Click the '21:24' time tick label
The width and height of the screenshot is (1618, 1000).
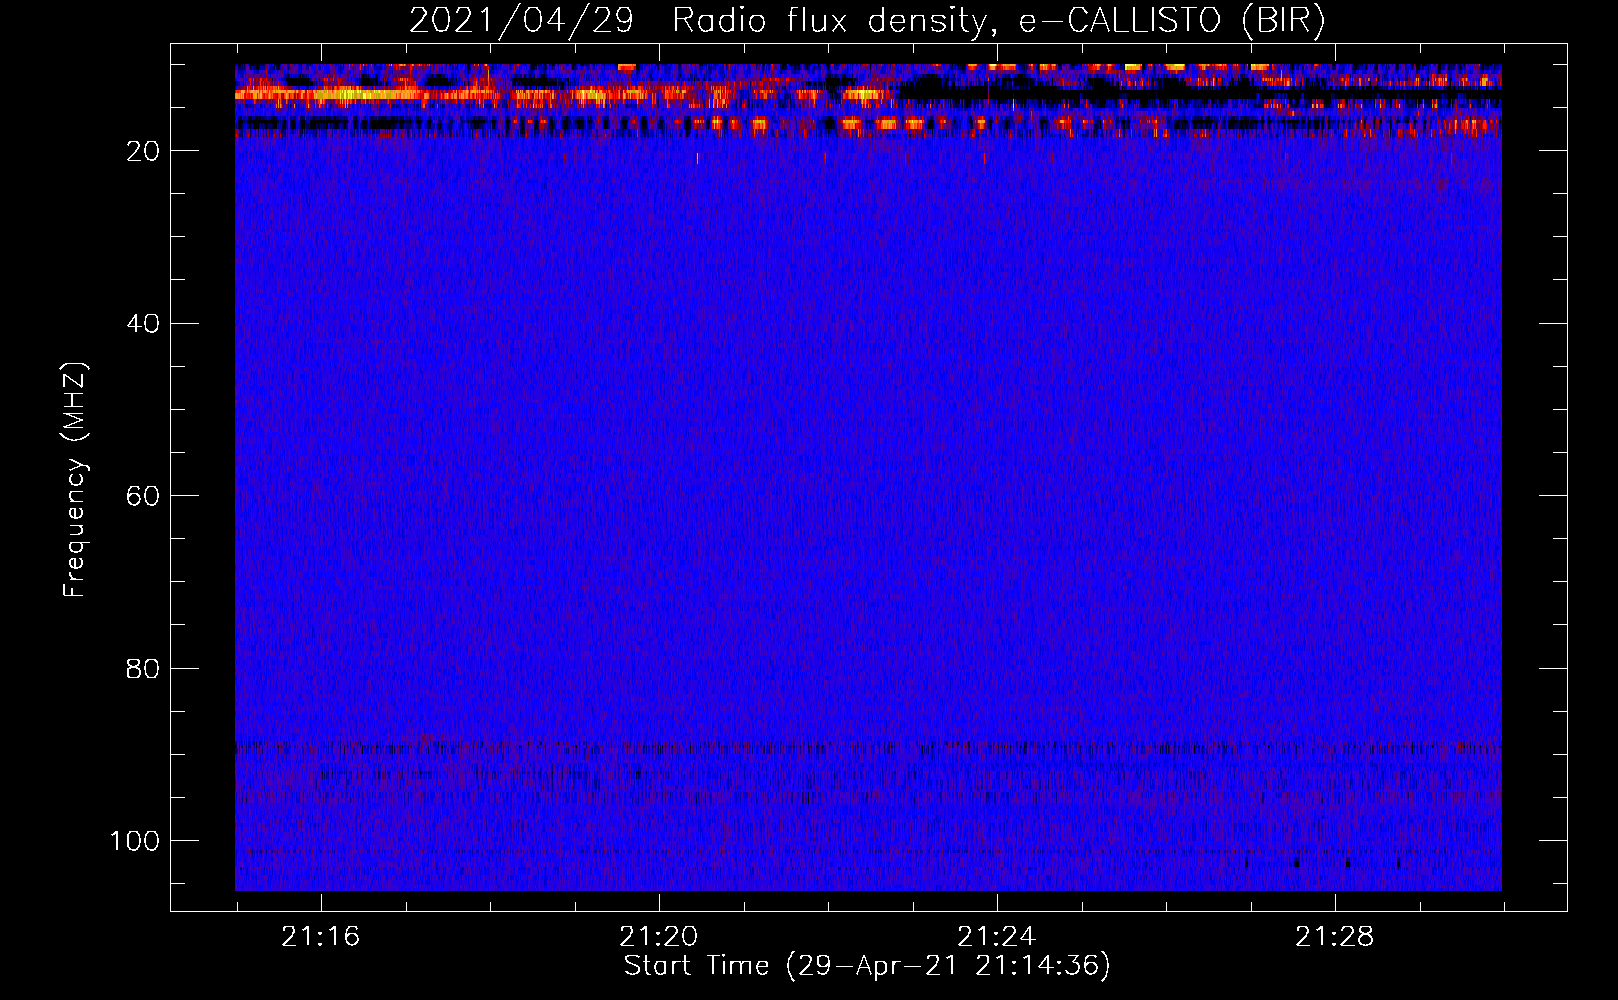[x=996, y=937]
